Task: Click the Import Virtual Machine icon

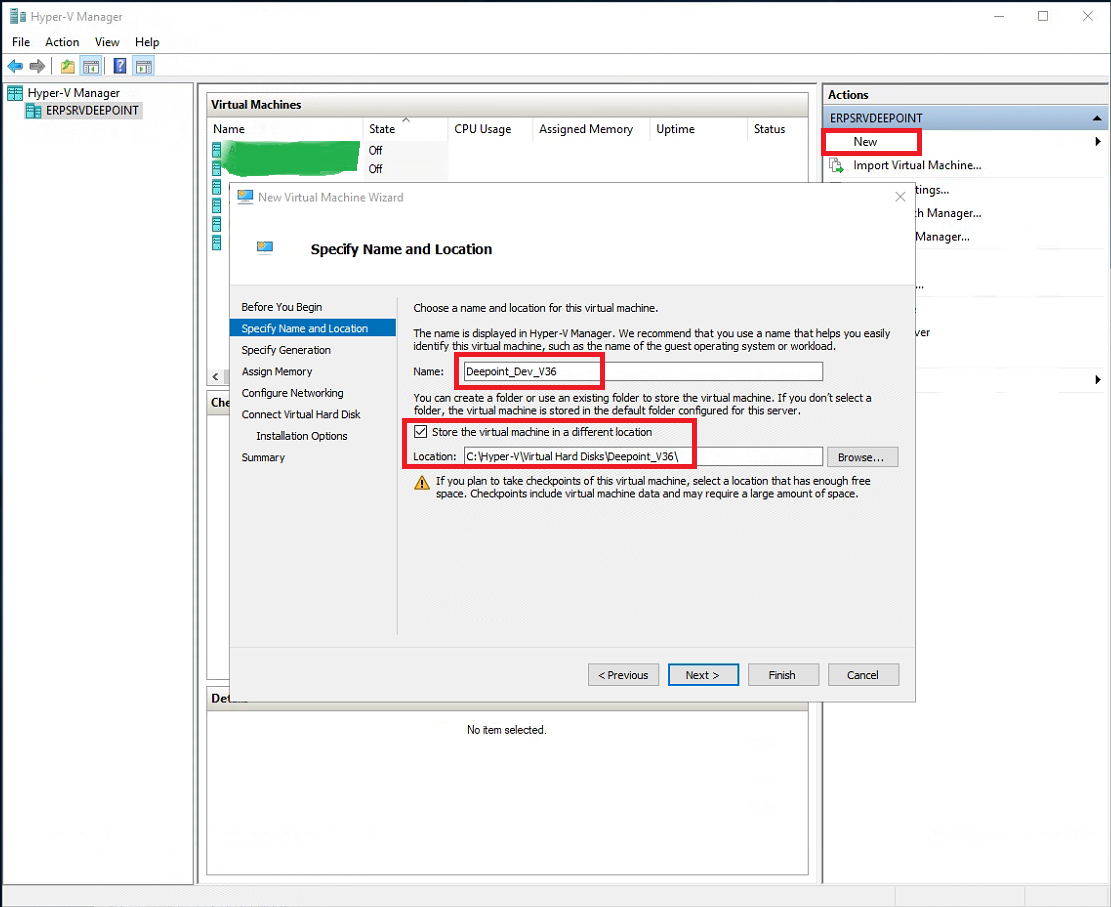Action: (837, 165)
